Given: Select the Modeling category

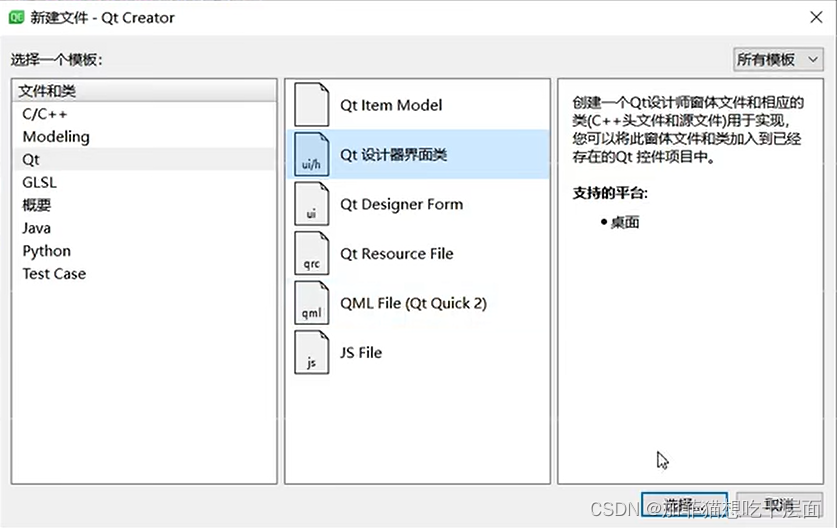Looking at the screenshot, I should [144, 137].
